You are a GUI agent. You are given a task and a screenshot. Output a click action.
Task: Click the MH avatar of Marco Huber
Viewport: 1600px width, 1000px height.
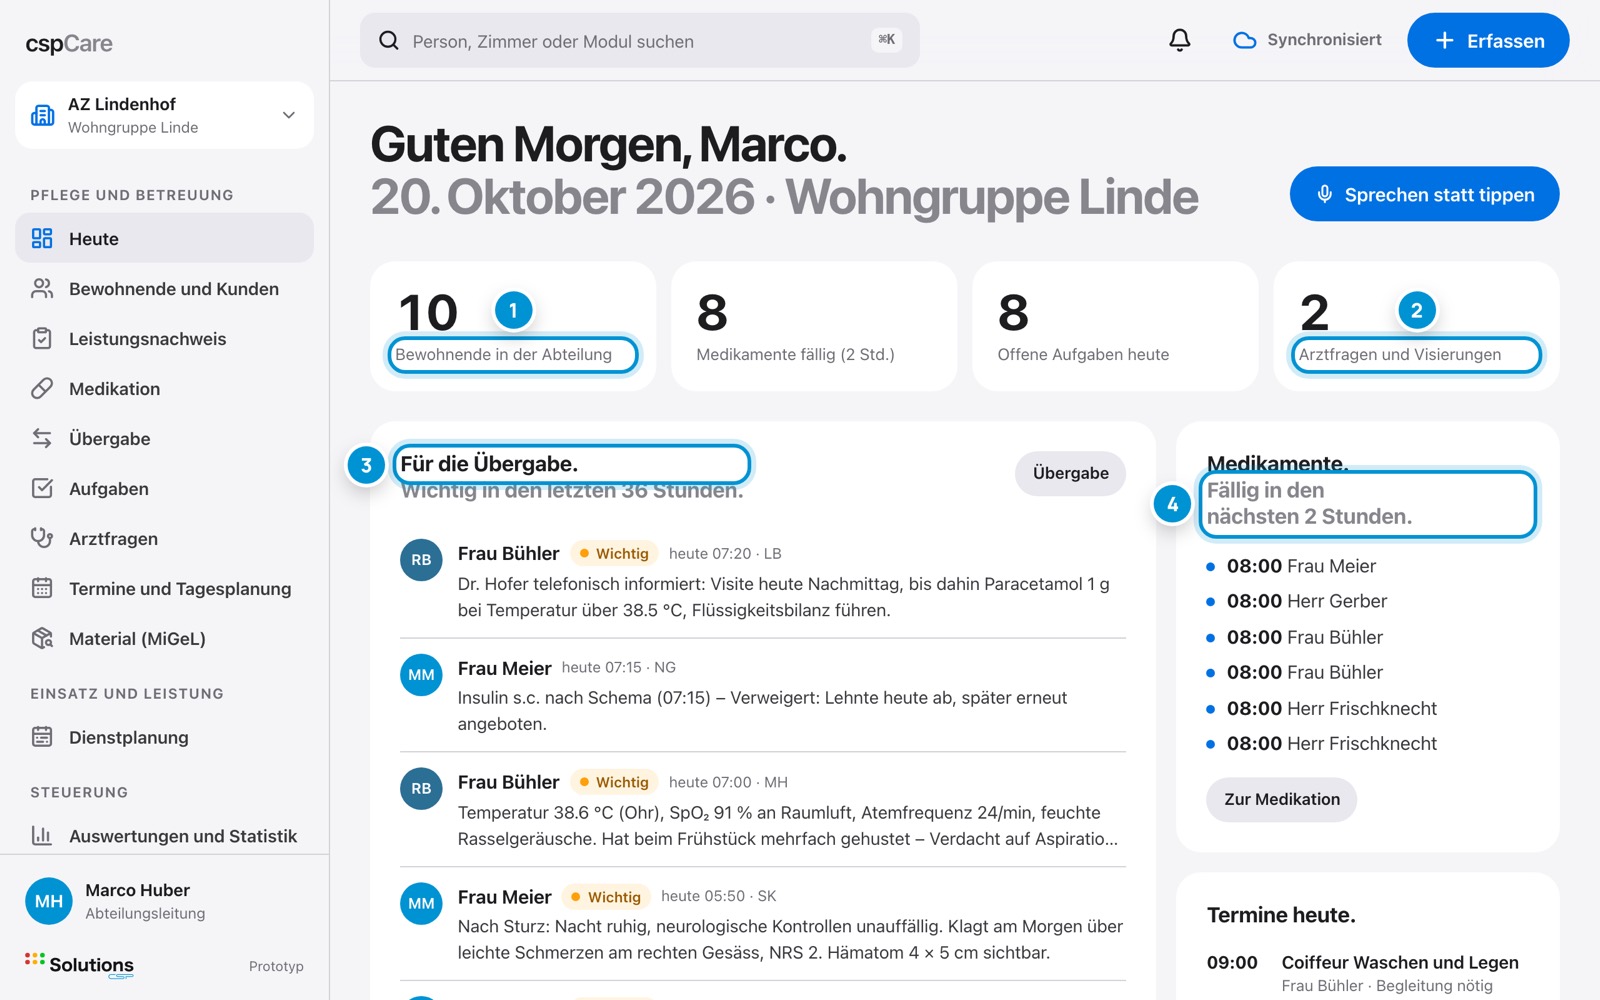click(49, 901)
